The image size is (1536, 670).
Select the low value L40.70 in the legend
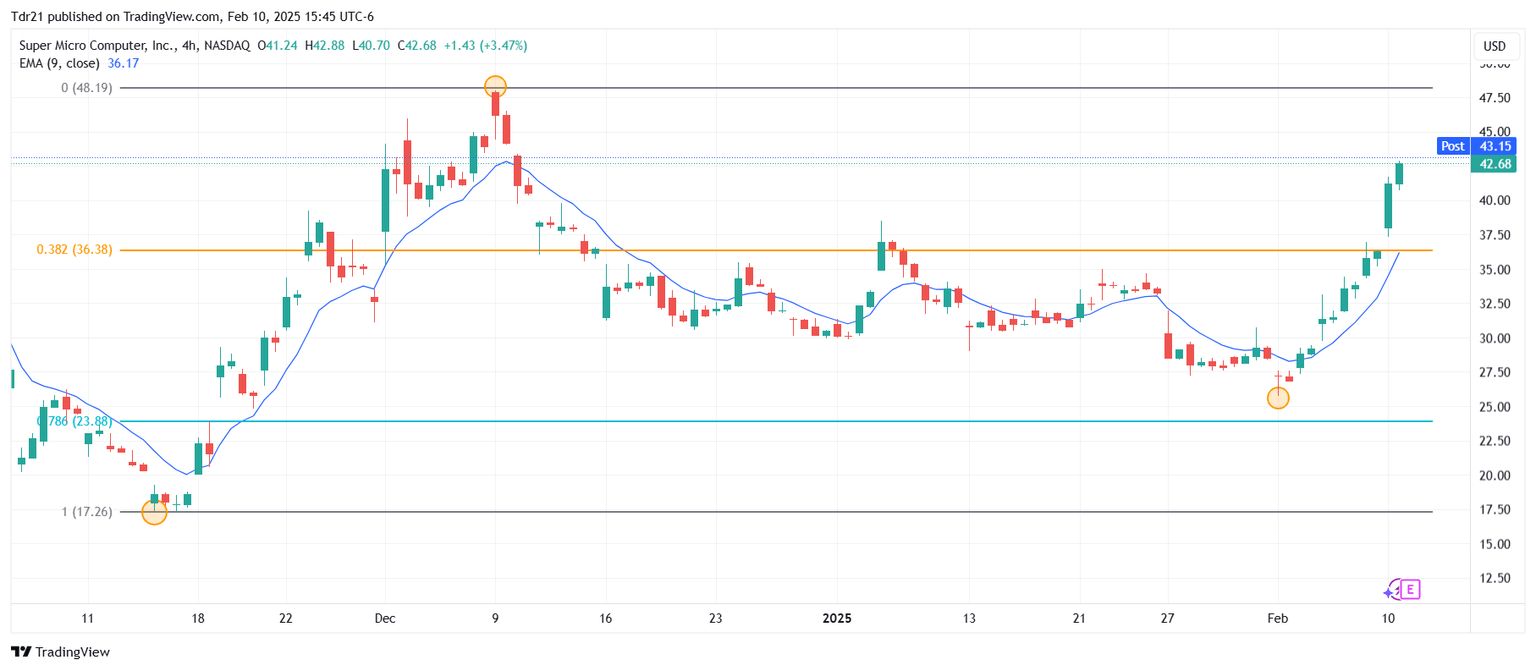coord(372,46)
